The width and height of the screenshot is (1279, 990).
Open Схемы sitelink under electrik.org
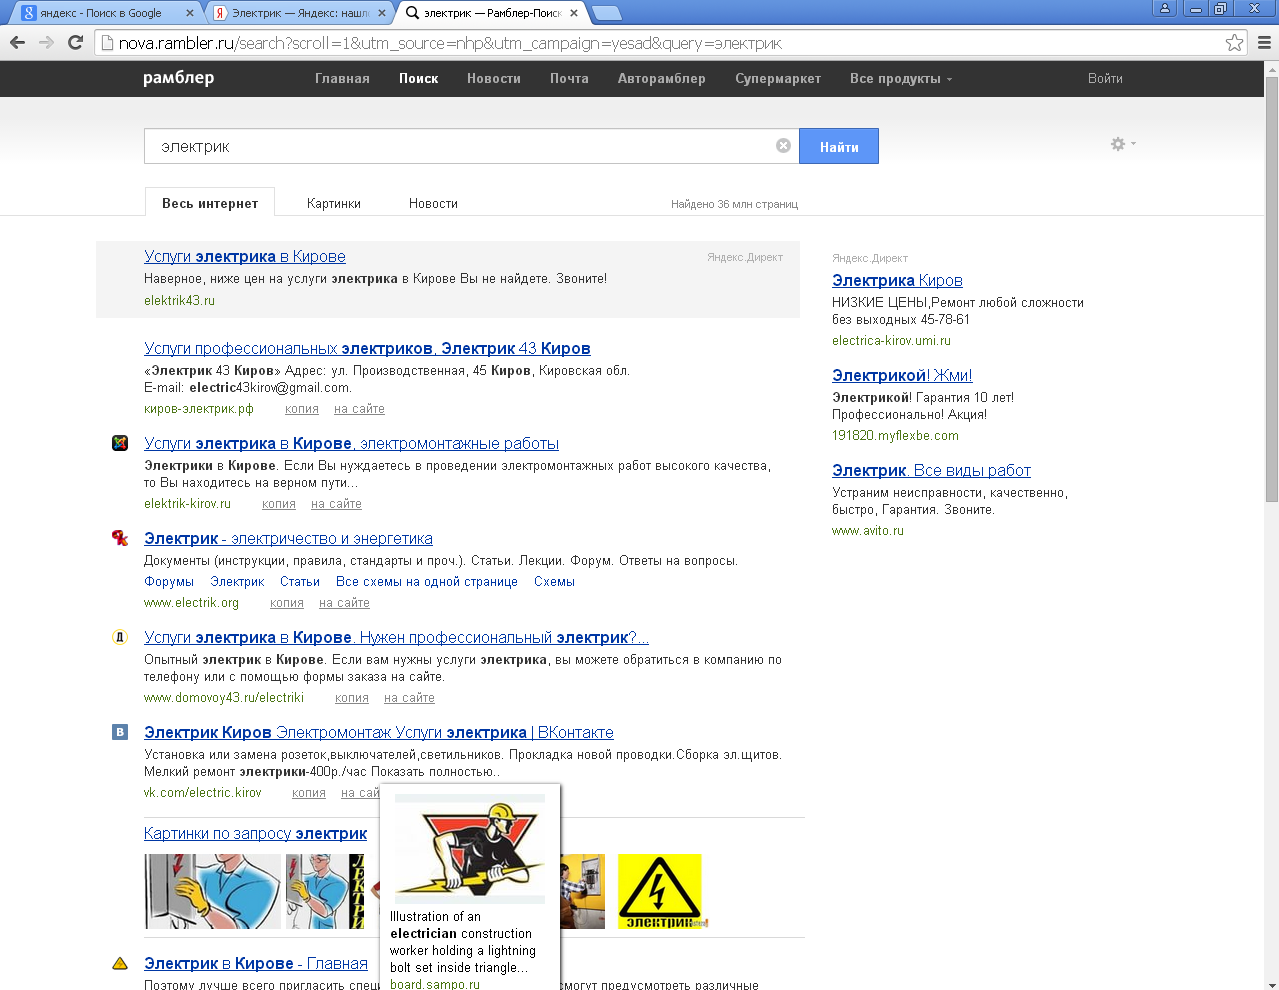(x=554, y=581)
